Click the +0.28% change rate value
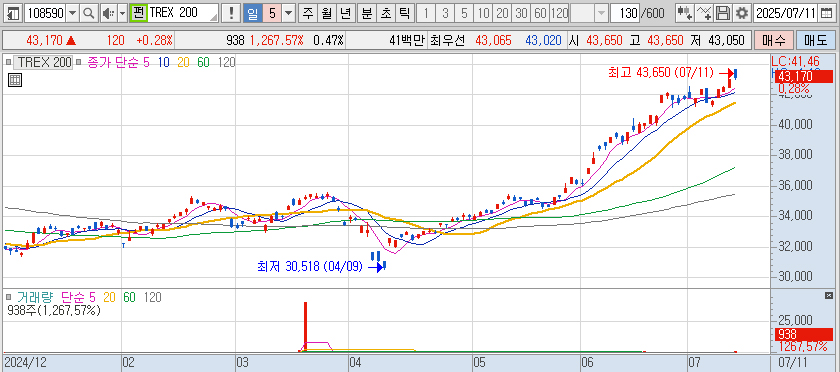Screen dimensions: 840x372 [x=154, y=40]
